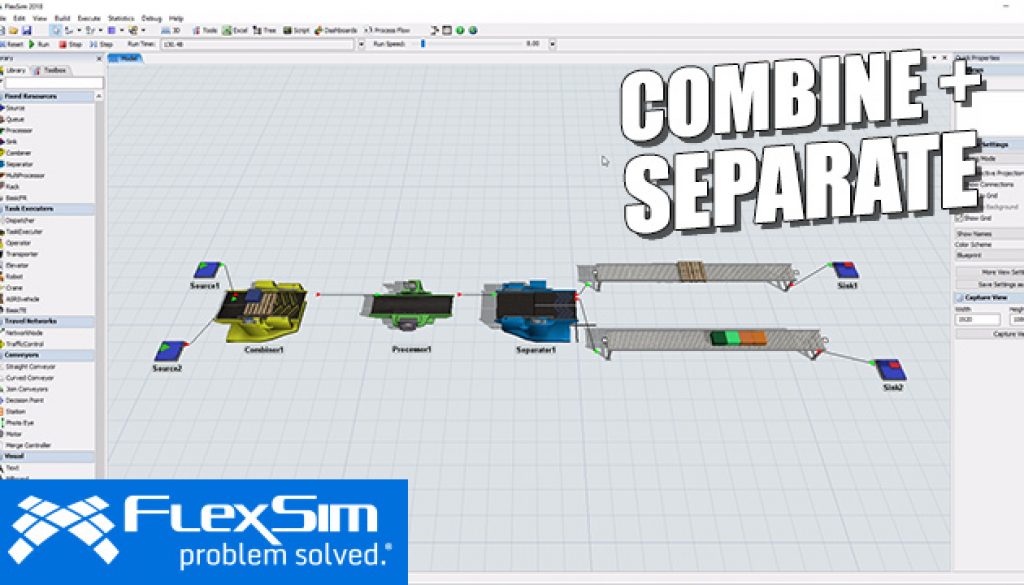Pick the Transporter from Task Executers

coord(22,253)
